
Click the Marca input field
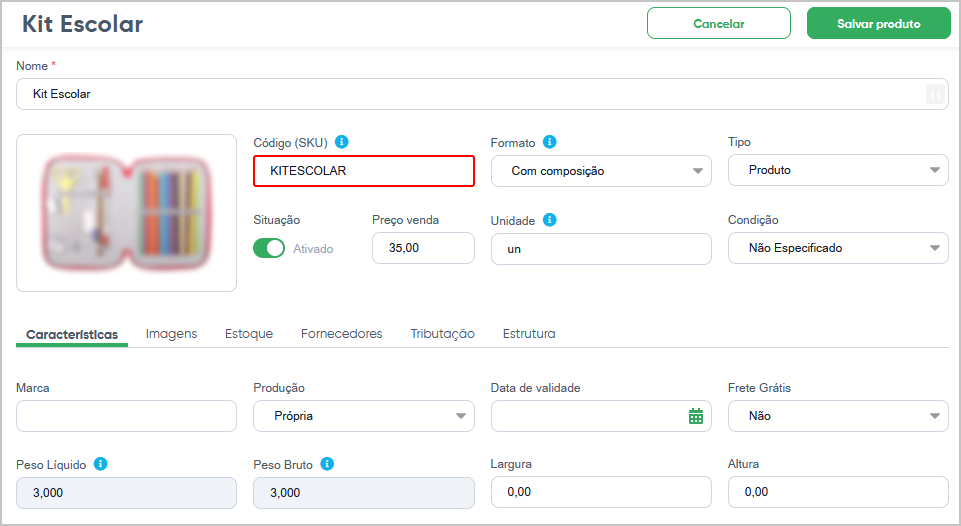pos(126,416)
